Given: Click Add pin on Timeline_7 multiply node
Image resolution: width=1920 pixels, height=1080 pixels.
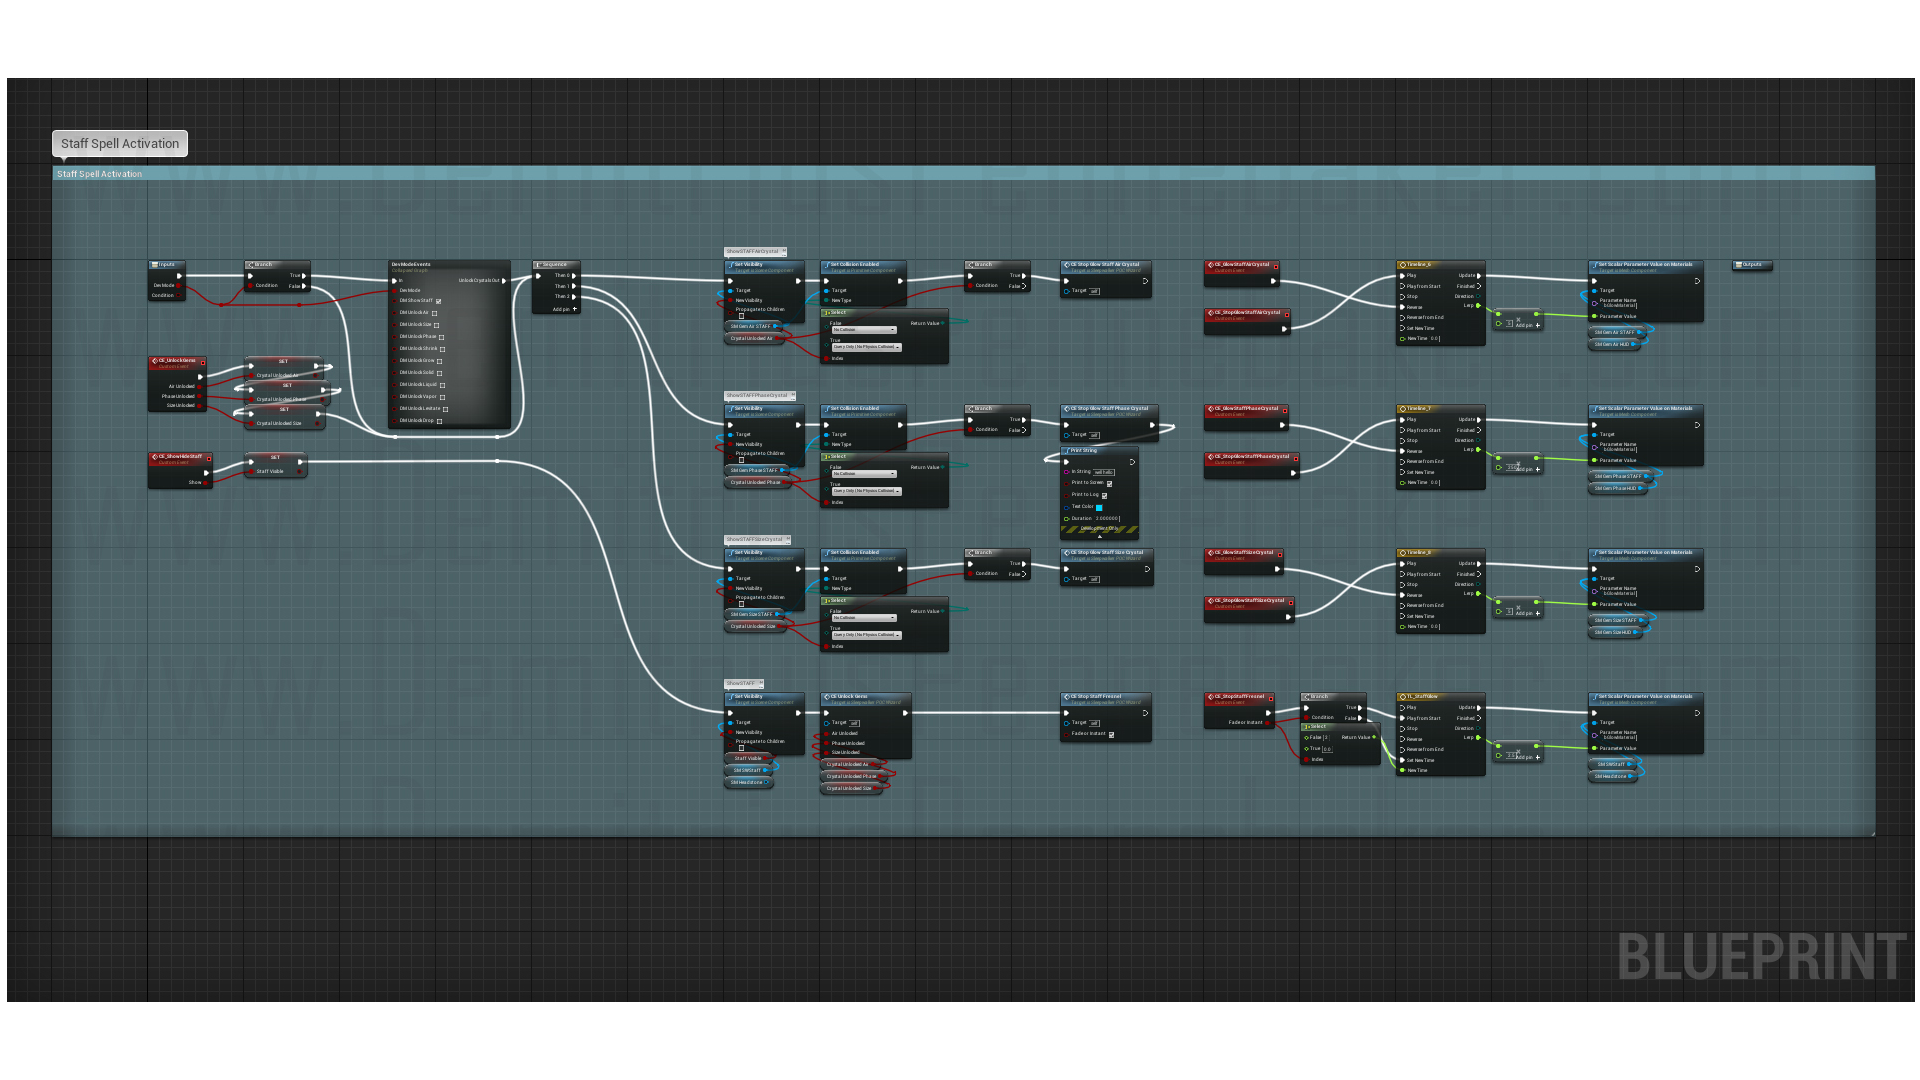Looking at the screenshot, I should point(1527,469).
